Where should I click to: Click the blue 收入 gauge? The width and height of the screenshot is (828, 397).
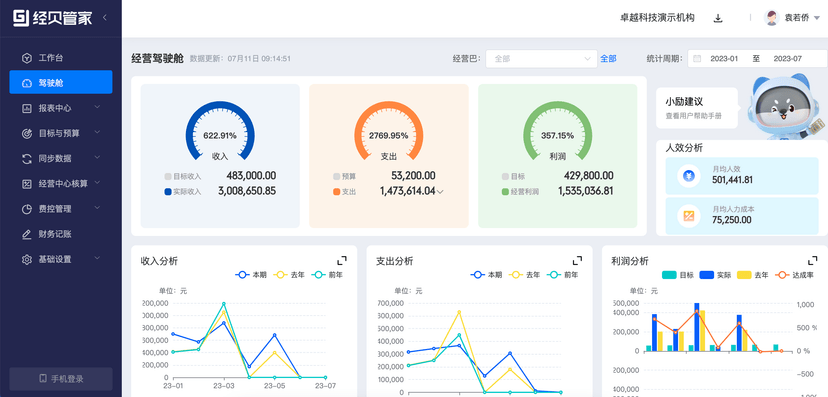coord(220,131)
